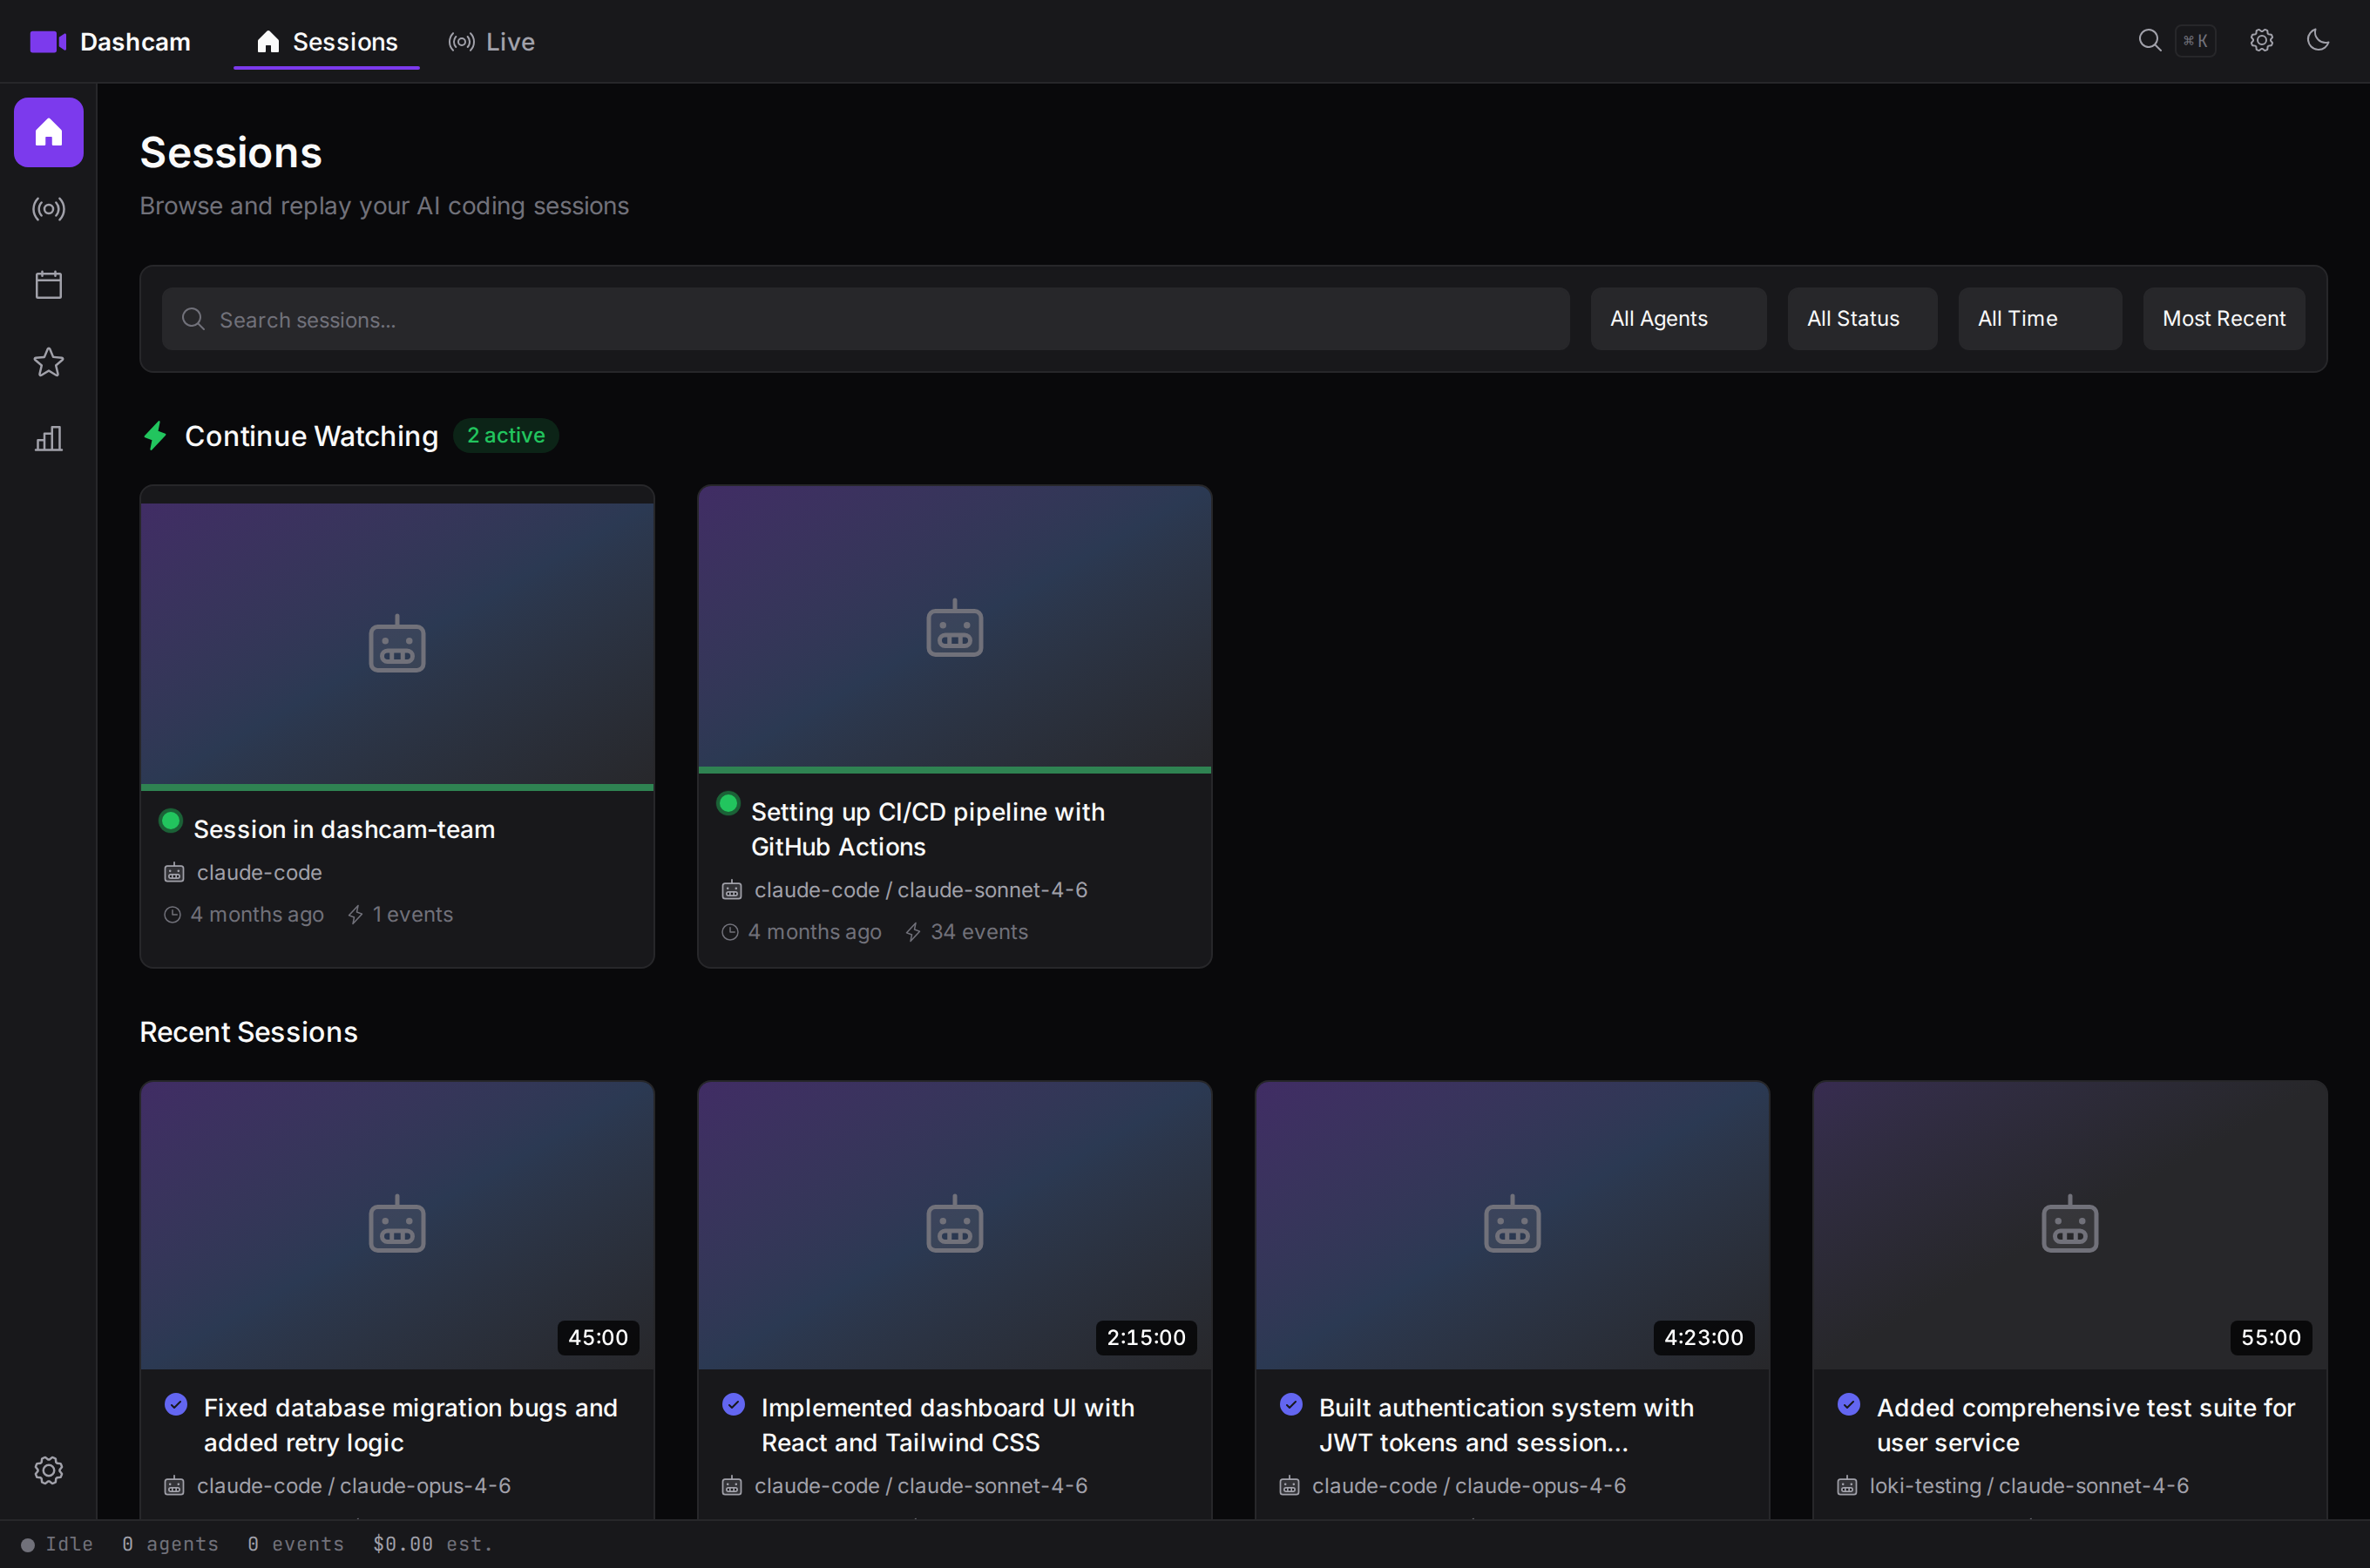
Task: Click the 4:23:00 duration badge
Action: point(1703,1338)
